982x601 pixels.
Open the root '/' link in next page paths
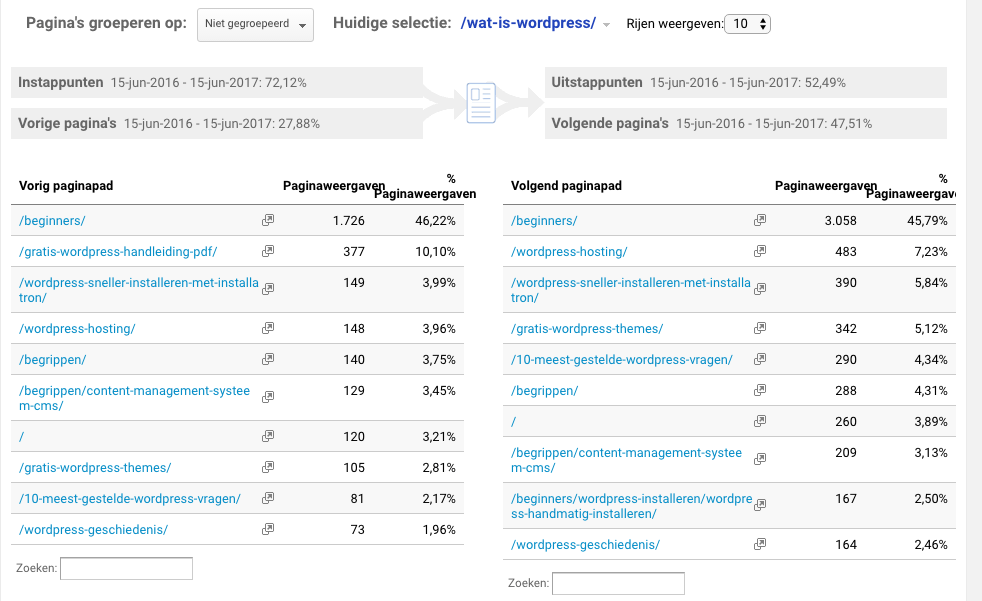tap(514, 421)
